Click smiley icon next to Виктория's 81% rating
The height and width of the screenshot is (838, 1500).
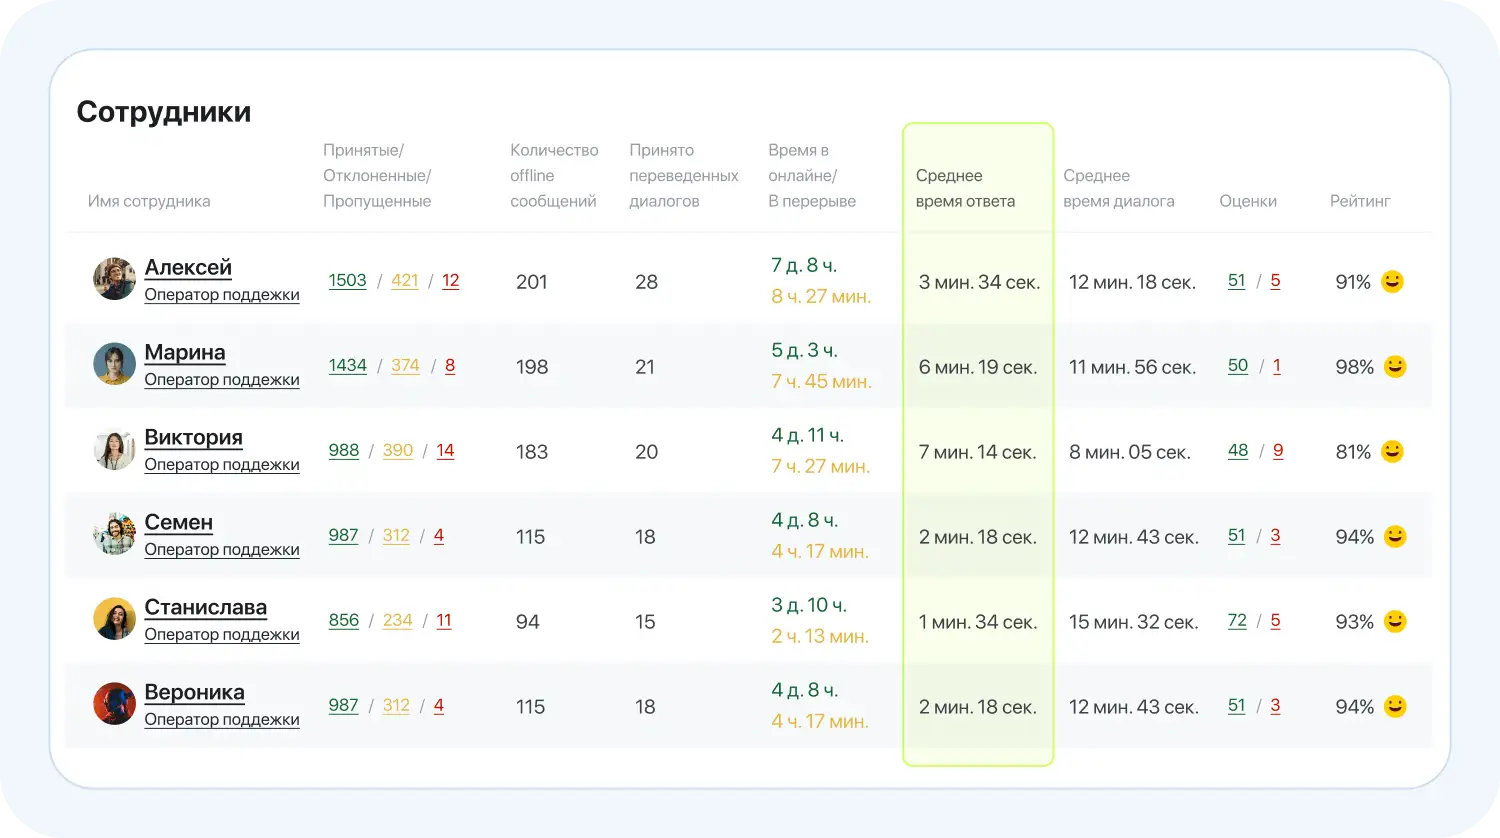1392,452
